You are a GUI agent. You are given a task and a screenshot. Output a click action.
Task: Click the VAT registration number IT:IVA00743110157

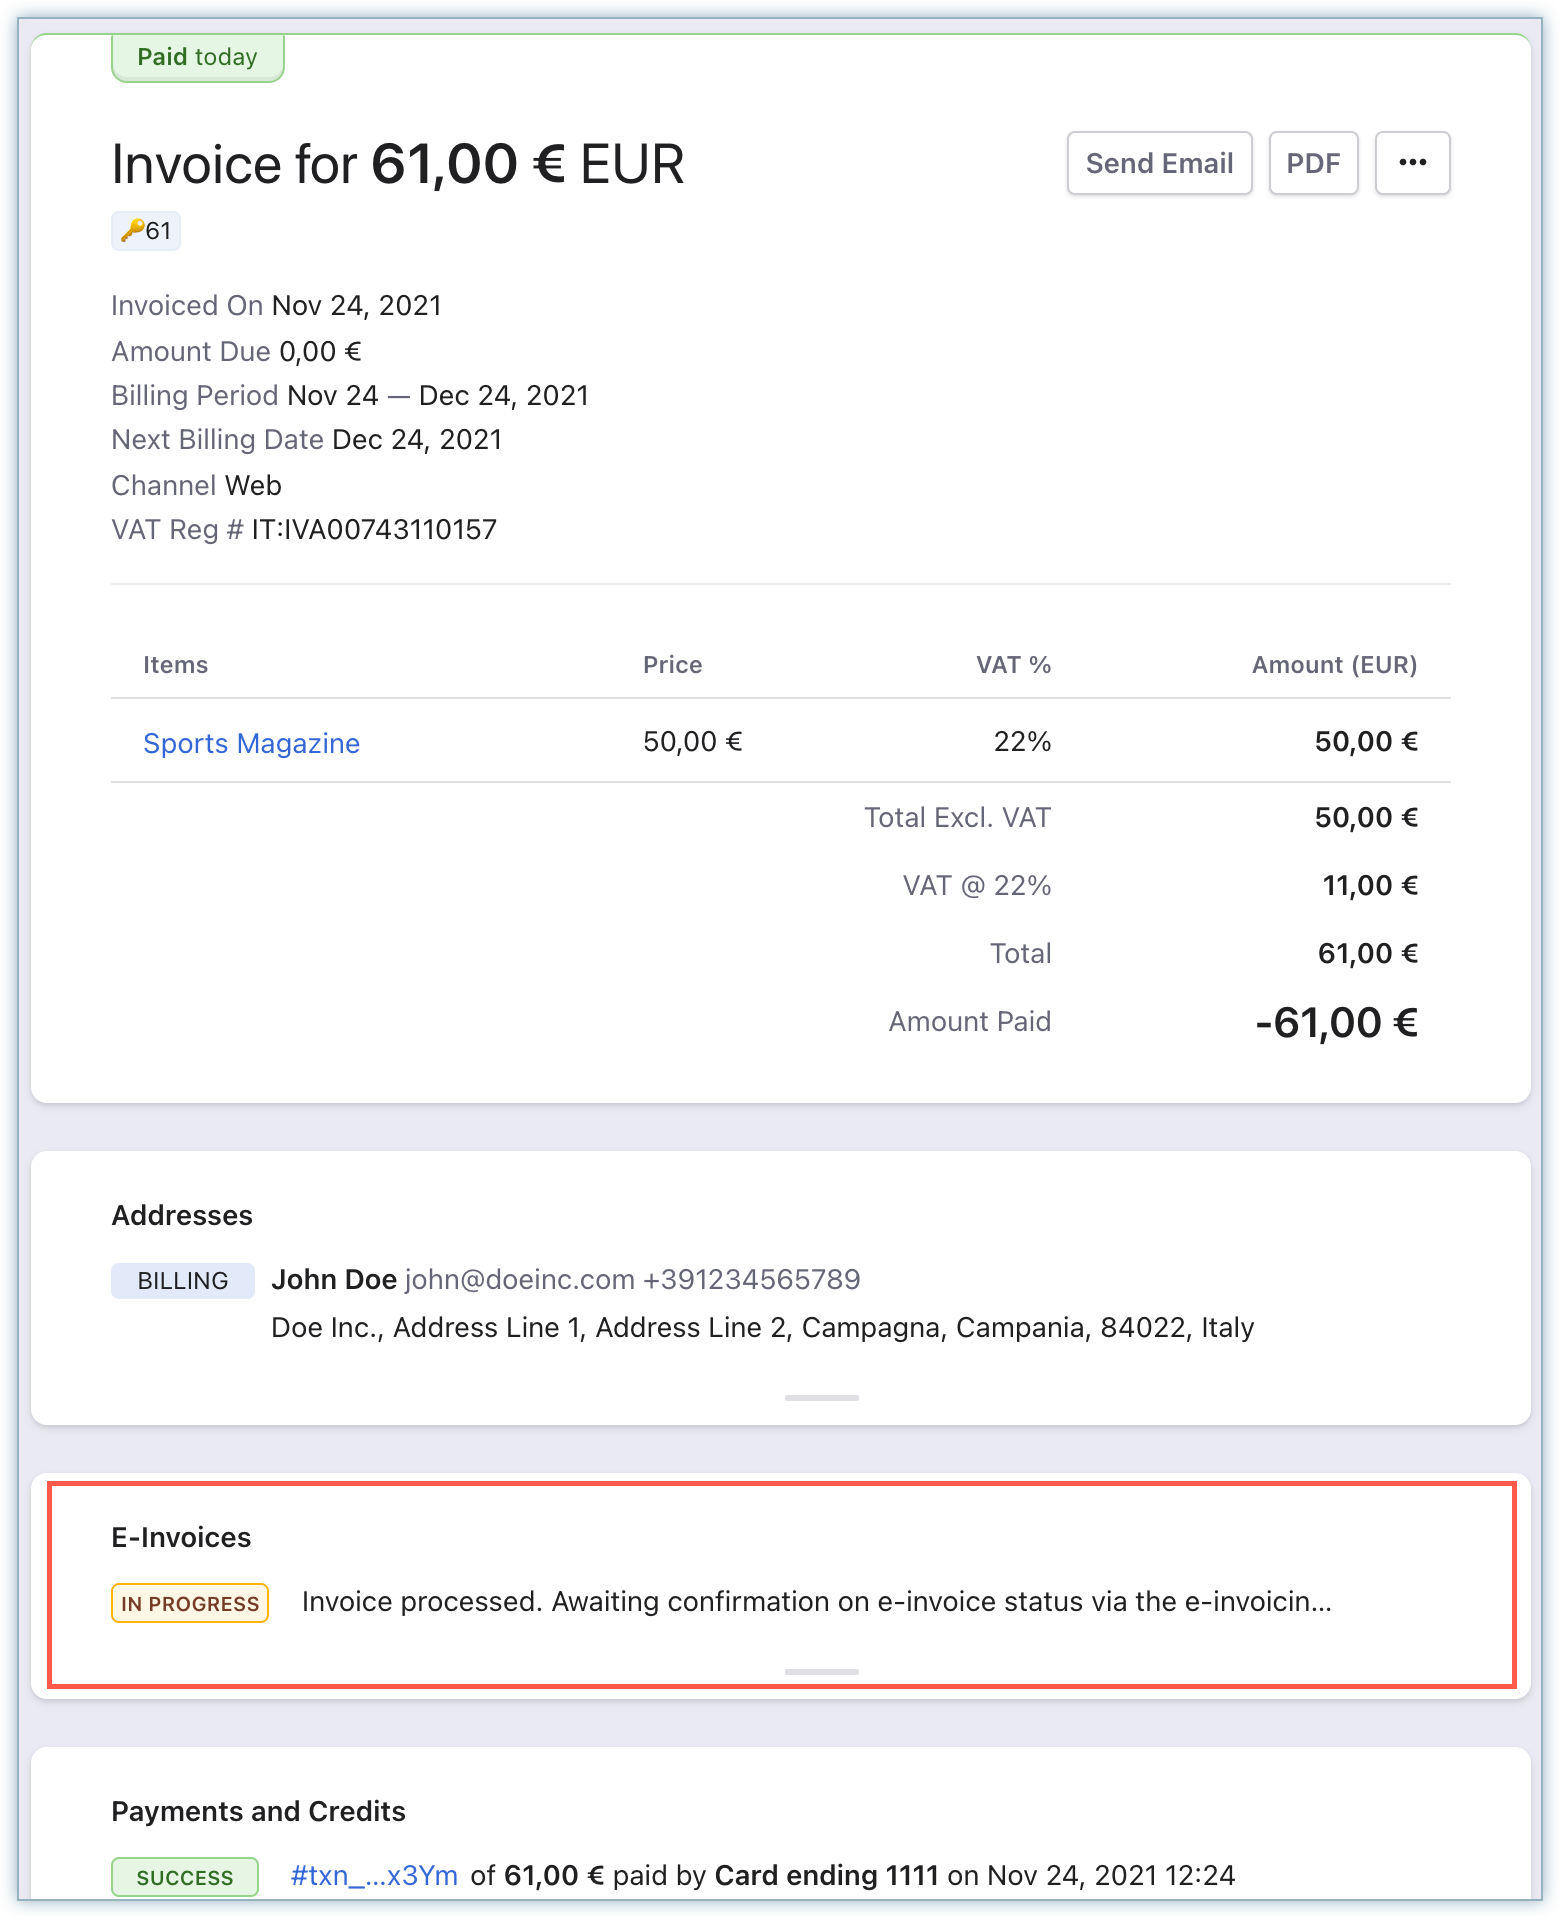[x=374, y=529]
